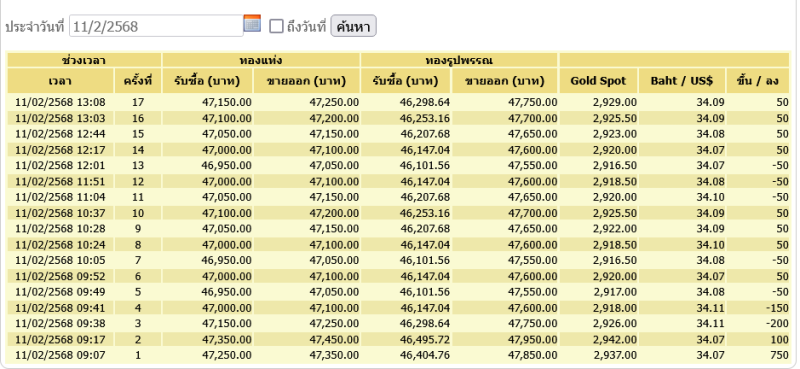The image size is (800, 369).
Task: Click the ช่วงเวลา group header
Action: 84,60
